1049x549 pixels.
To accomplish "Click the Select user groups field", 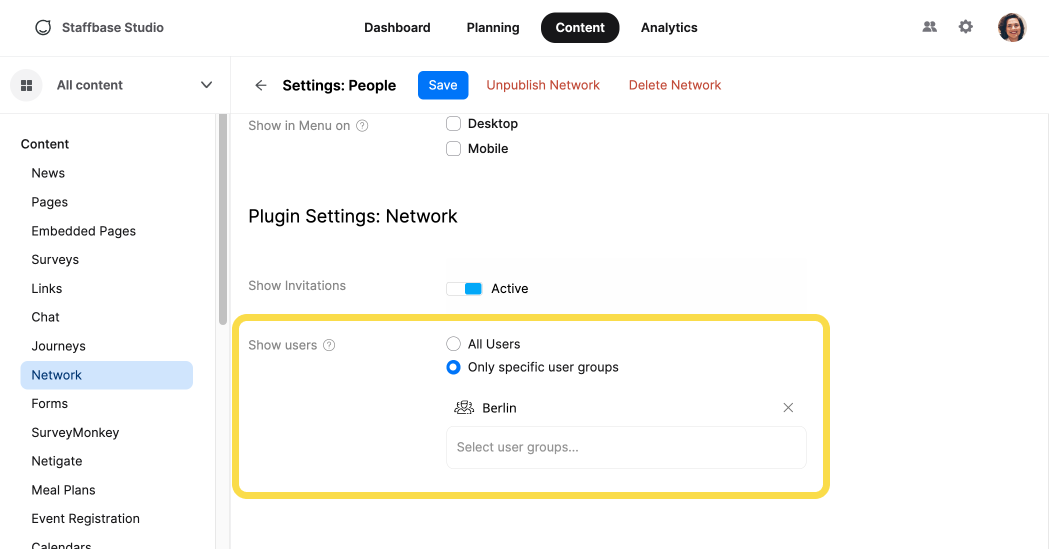I will pyautogui.click(x=626, y=447).
